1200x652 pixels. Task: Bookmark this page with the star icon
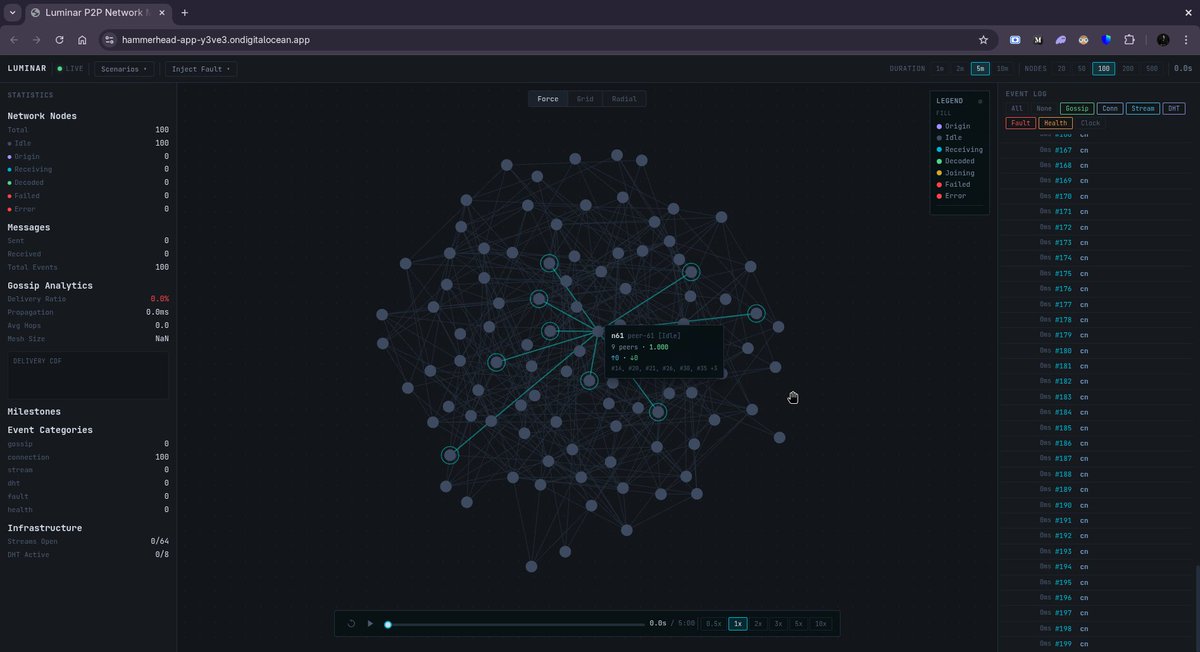click(983, 40)
